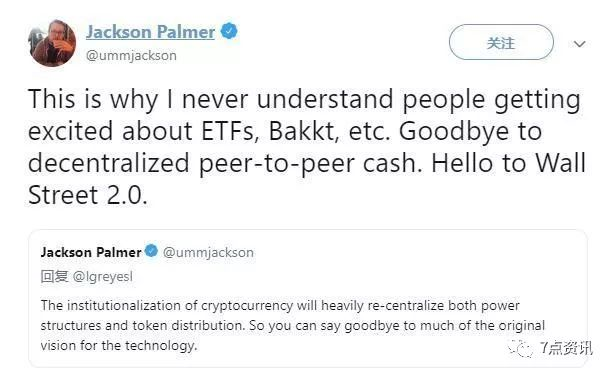The width and height of the screenshot is (612, 375).
Task: Click Jackson Palmer name inside quoted tweet
Action: pos(91,252)
